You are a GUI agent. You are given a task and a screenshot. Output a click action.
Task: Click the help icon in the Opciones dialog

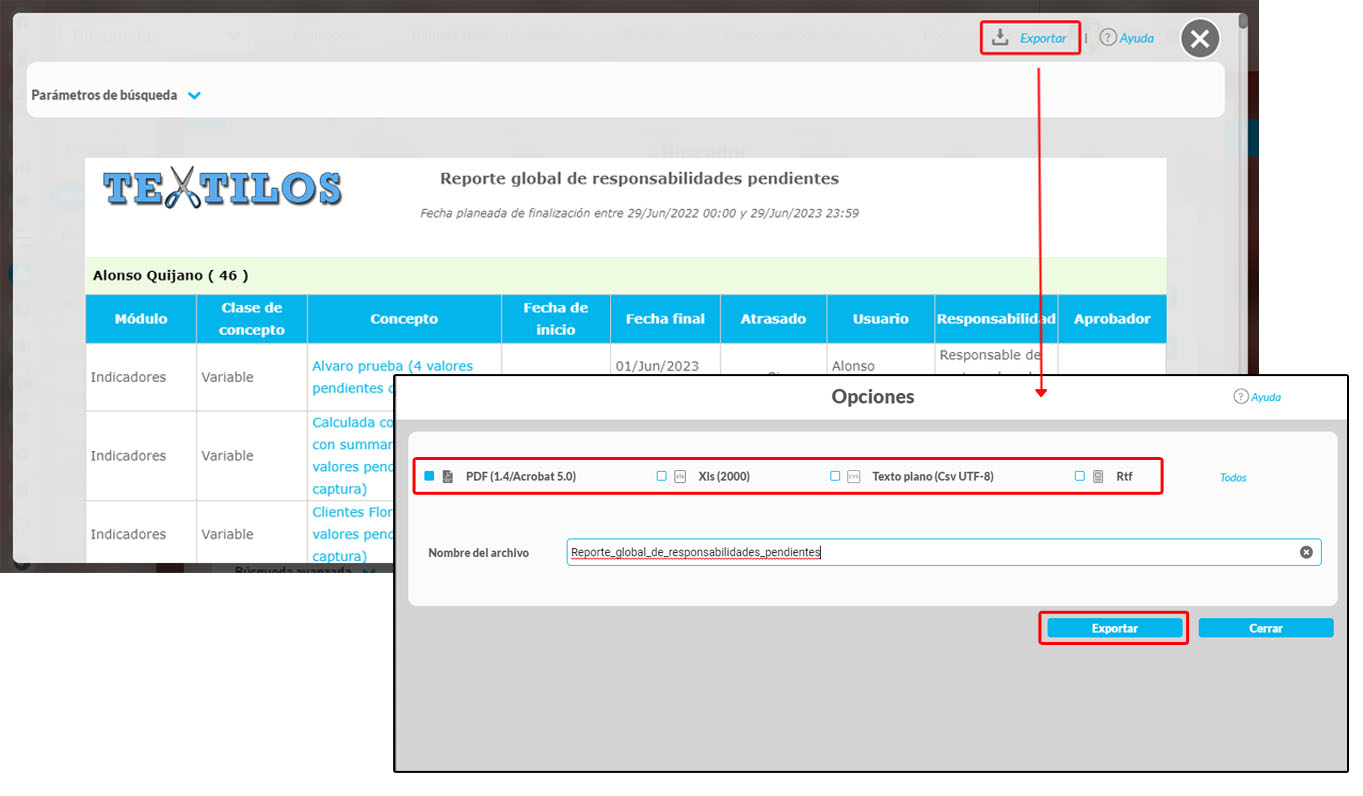(x=1241, y=397)
